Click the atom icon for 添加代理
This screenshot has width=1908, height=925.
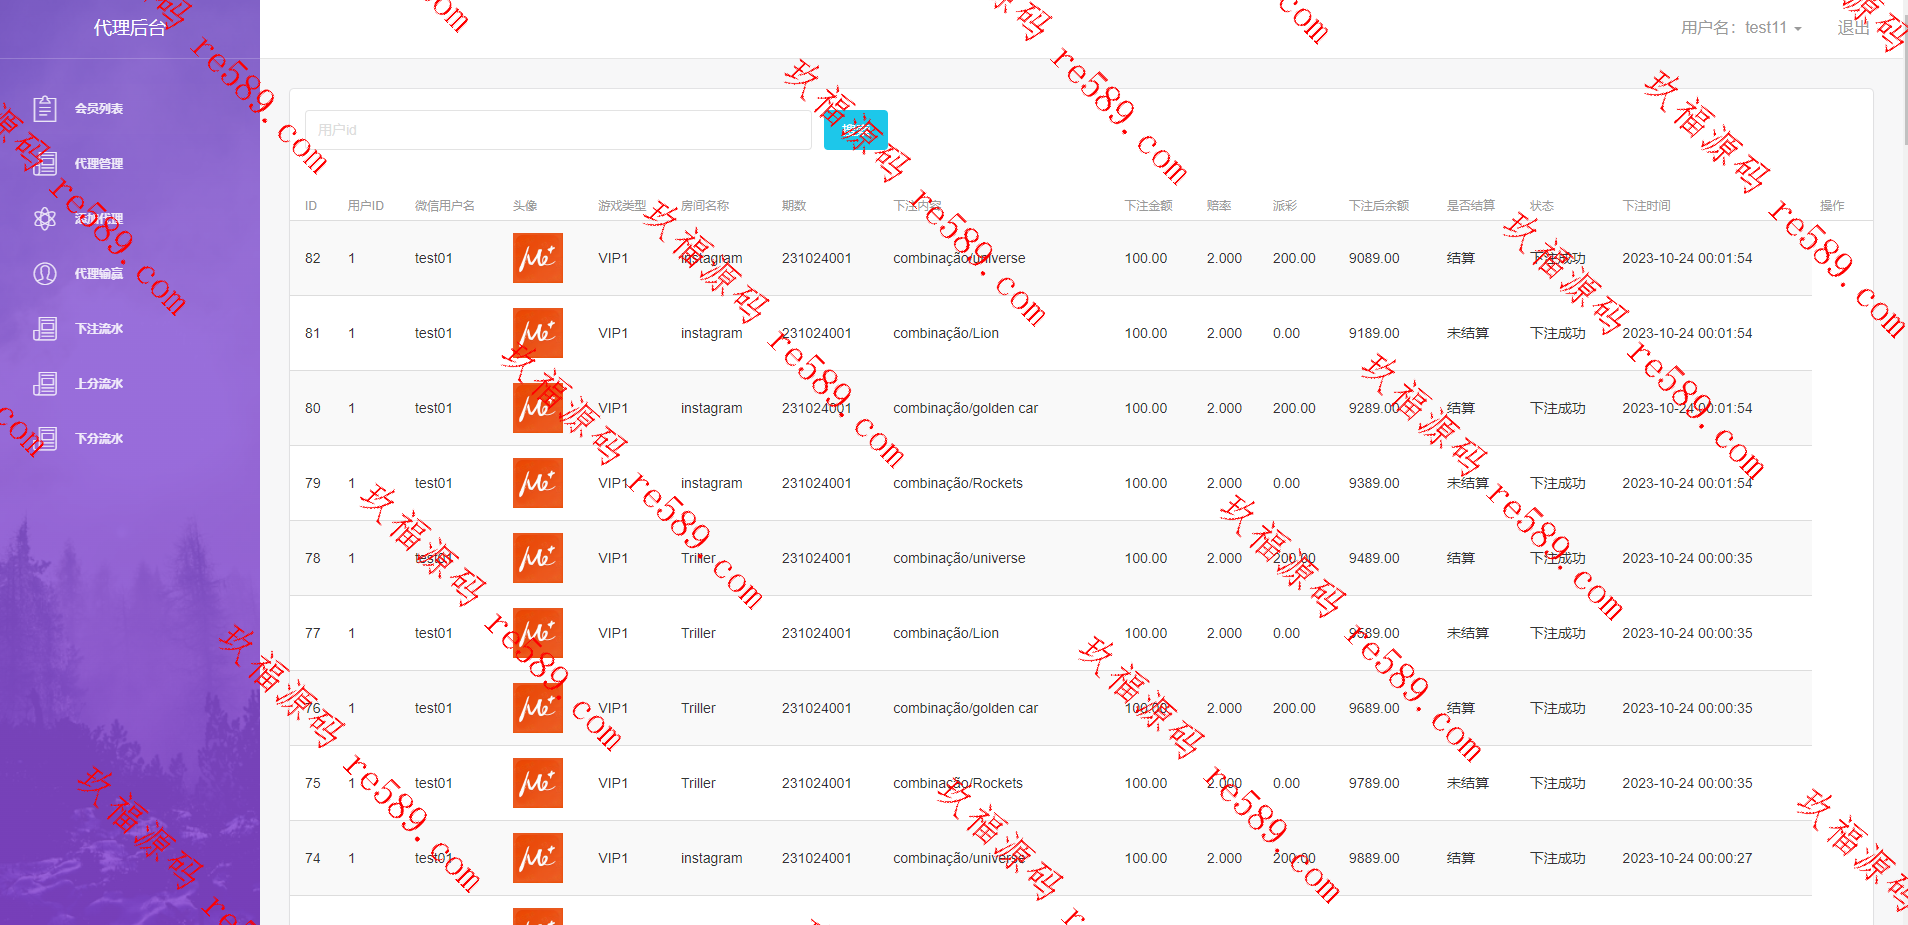pyautogui.click(x=45, y=218)
